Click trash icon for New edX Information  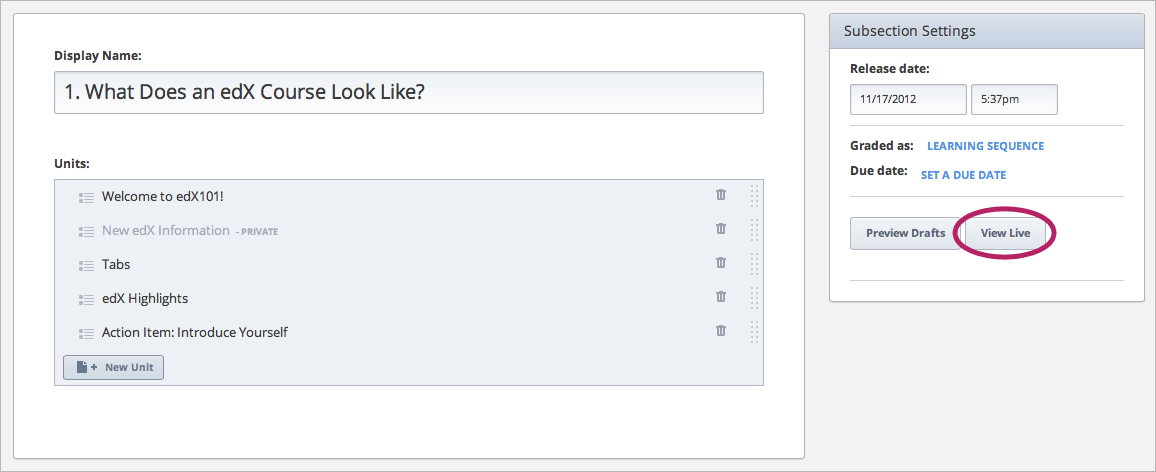721,229
